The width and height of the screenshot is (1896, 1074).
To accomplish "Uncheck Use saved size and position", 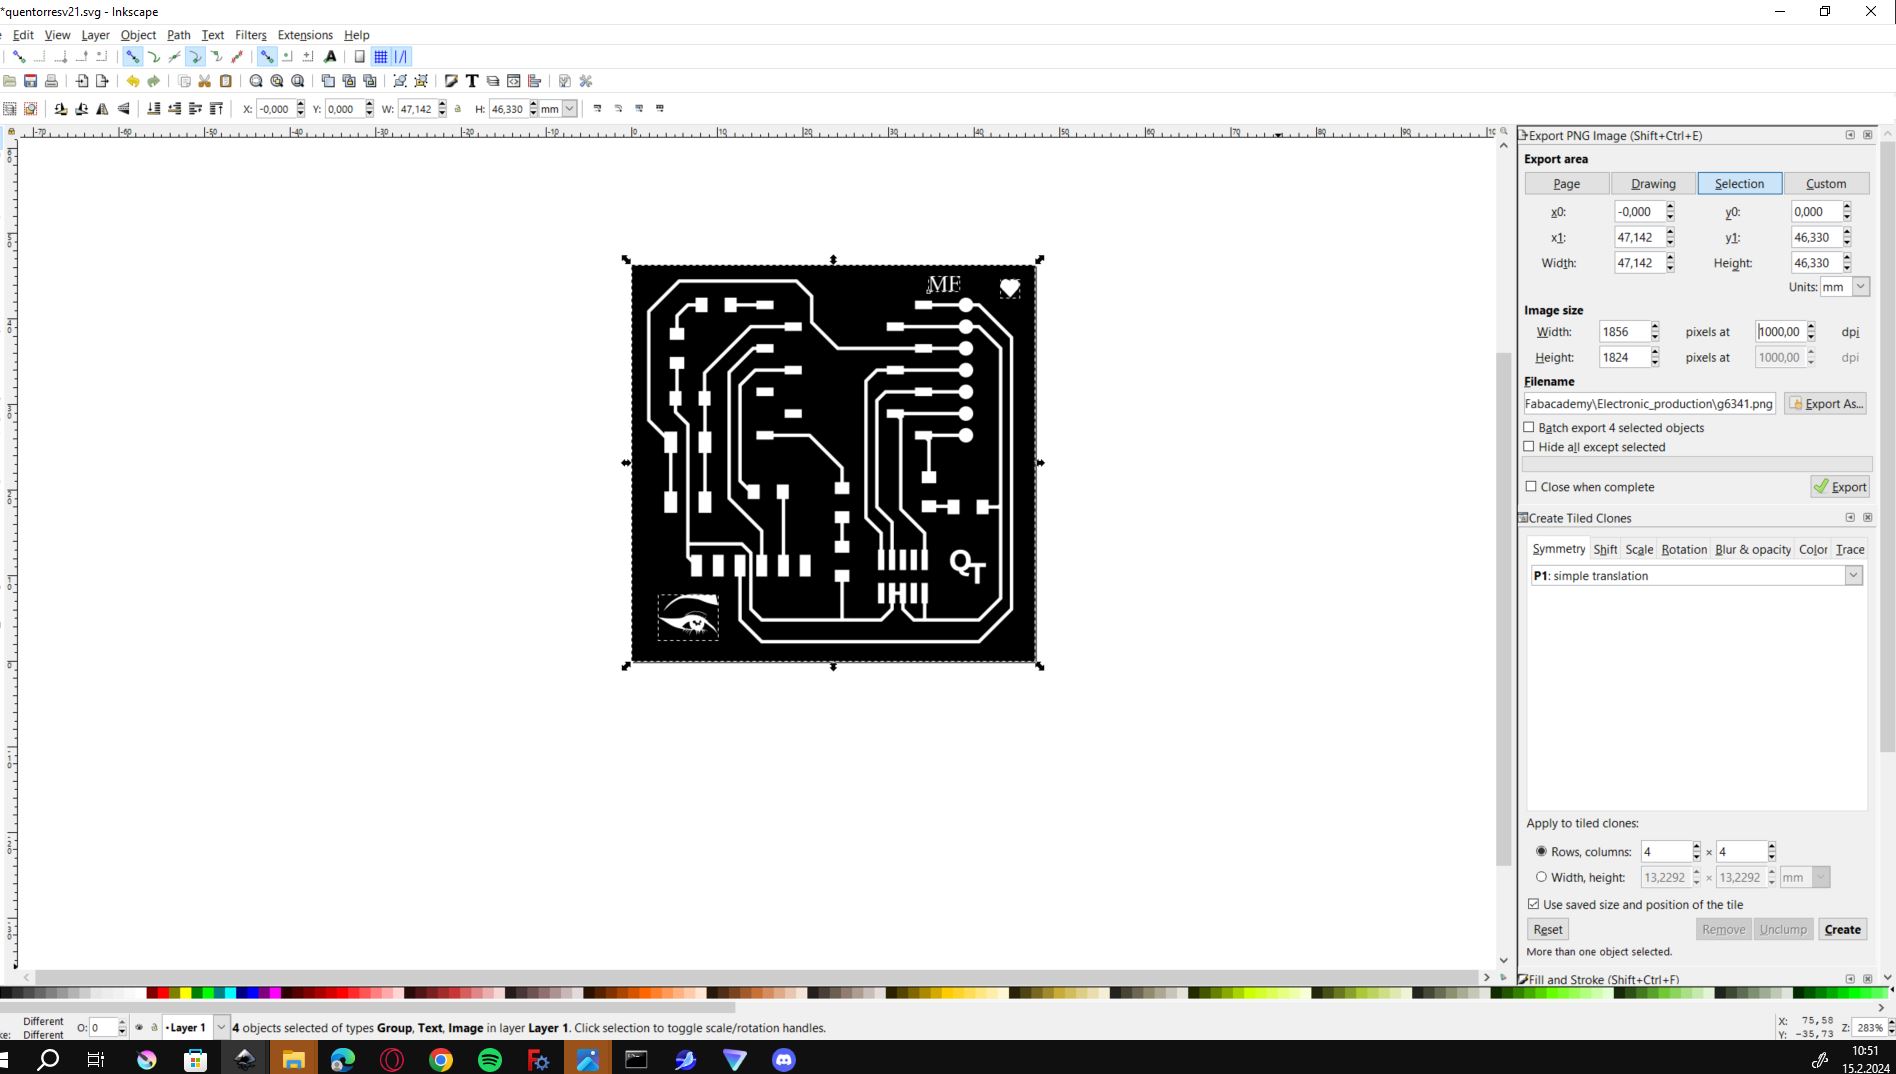I will (x=1534, y=904).
